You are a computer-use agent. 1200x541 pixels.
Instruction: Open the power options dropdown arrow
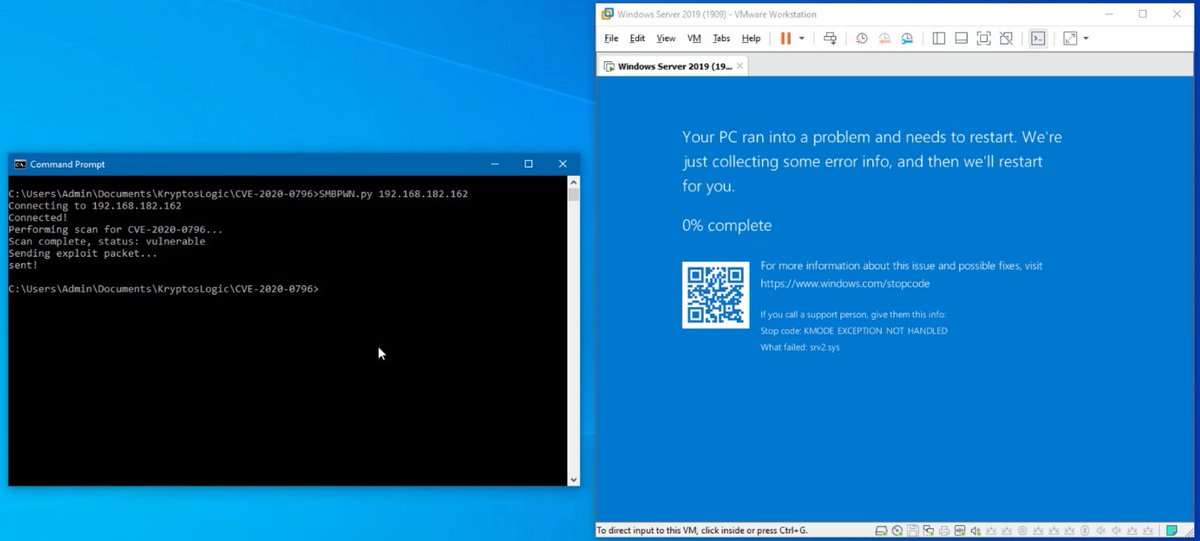(x=801, y=38)
